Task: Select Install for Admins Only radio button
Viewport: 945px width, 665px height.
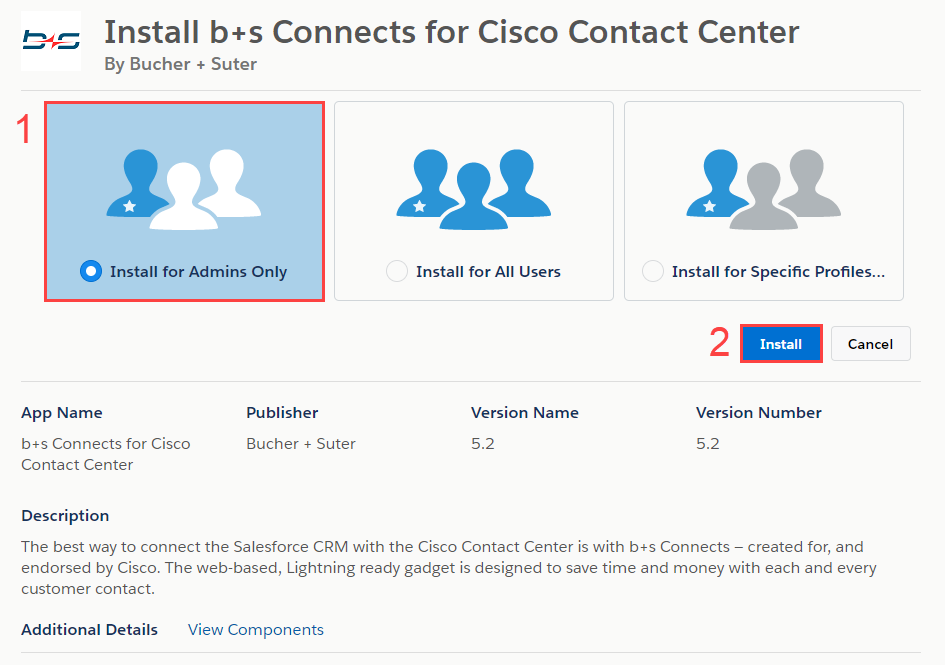Action: [91, 271]
